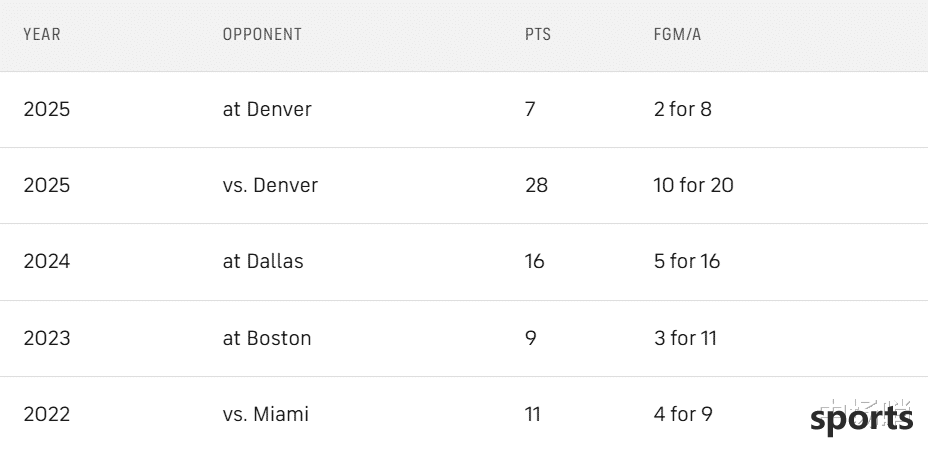Click the 16 points value
This screenshot has width=928, height=450.
click(534, 261)
